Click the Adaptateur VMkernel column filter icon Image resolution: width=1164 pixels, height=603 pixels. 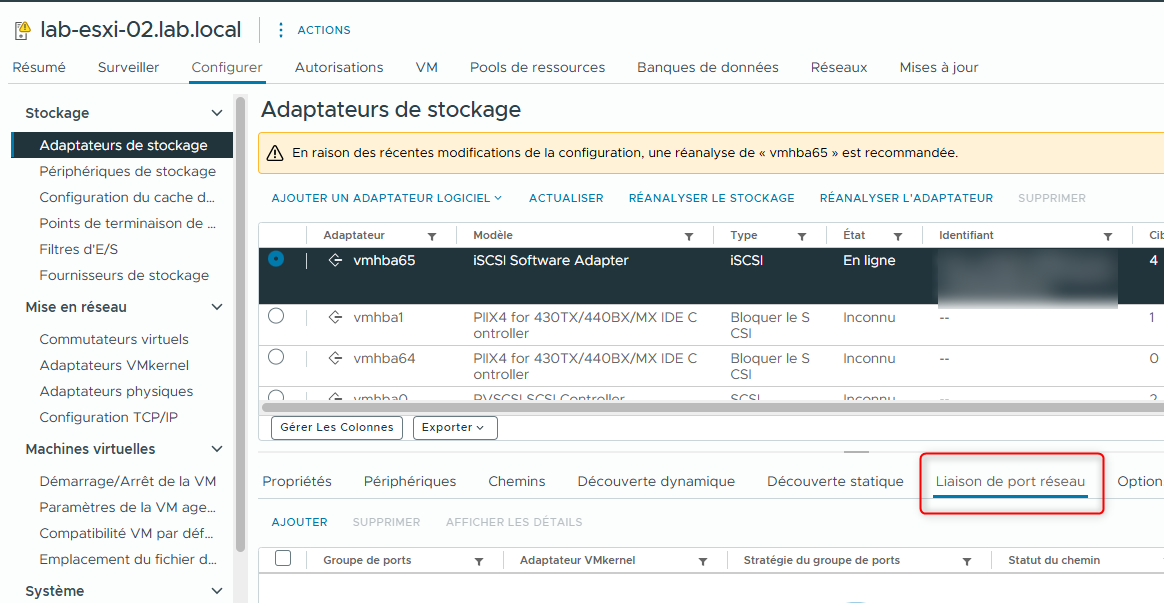click(703, 560)
